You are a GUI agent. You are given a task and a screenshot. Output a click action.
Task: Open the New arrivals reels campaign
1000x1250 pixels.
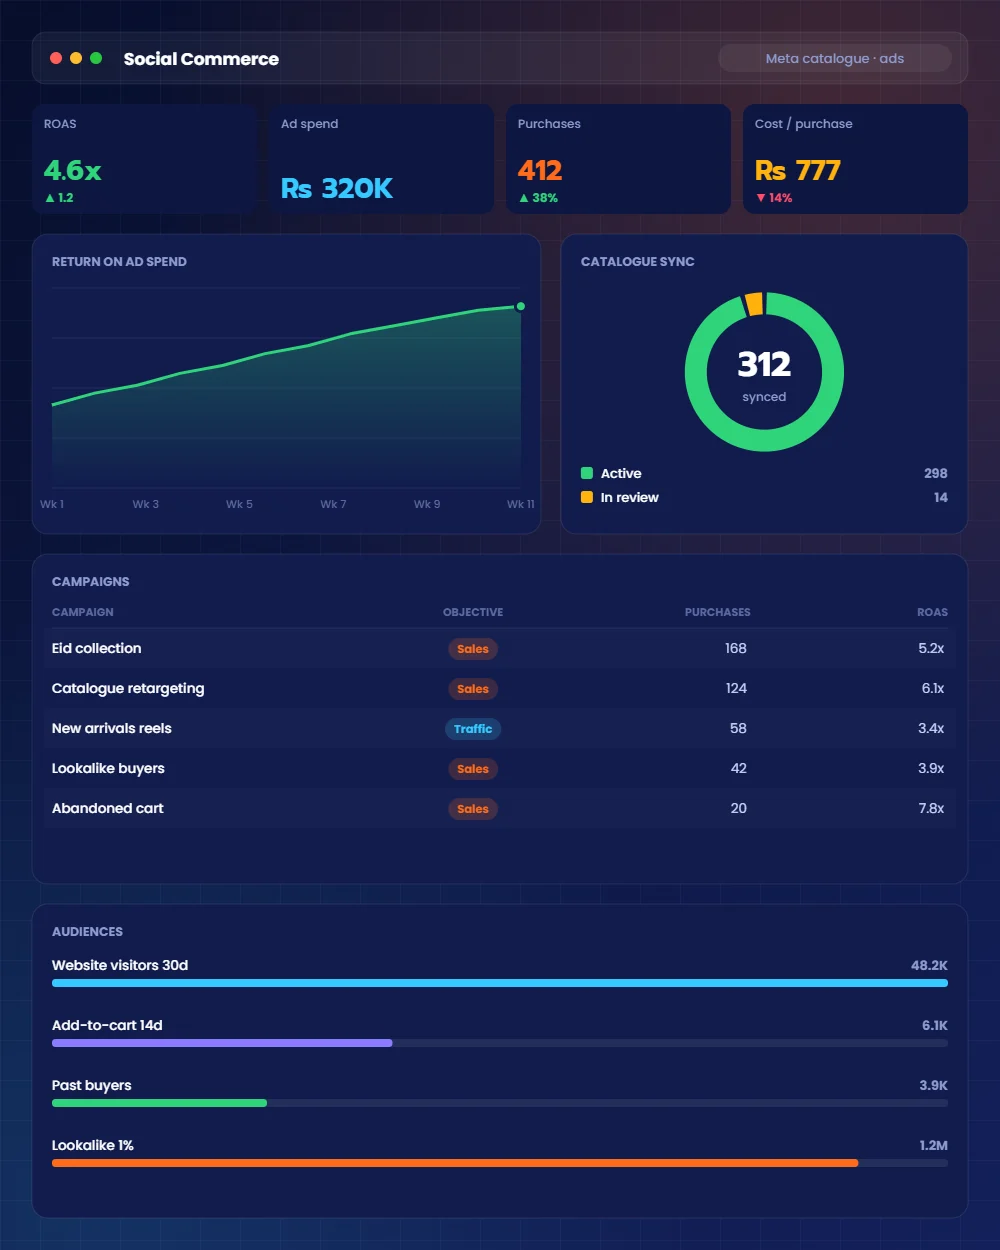point(500,728)
